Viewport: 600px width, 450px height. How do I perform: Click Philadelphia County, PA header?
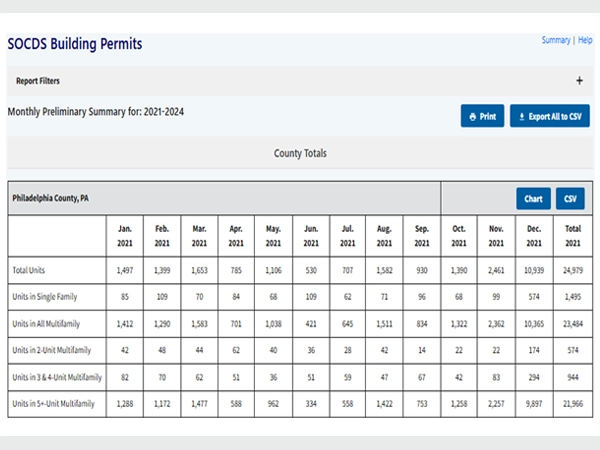(50, 198)
